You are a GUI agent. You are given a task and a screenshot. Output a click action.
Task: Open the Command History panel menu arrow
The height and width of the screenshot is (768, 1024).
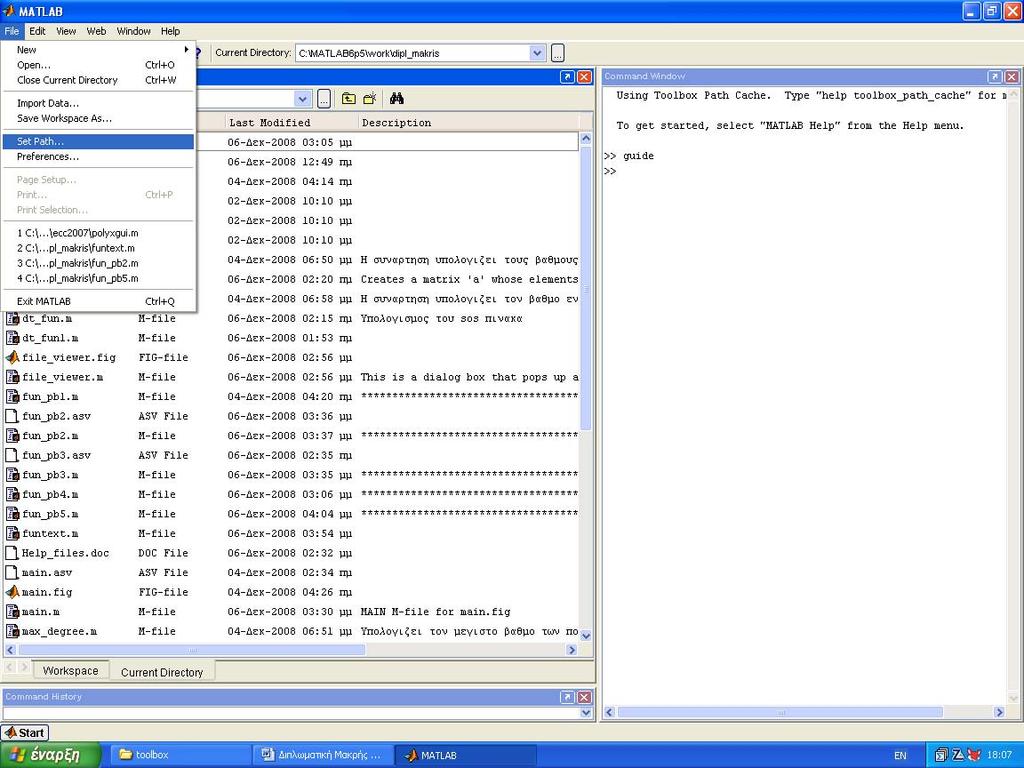[586, 712]
